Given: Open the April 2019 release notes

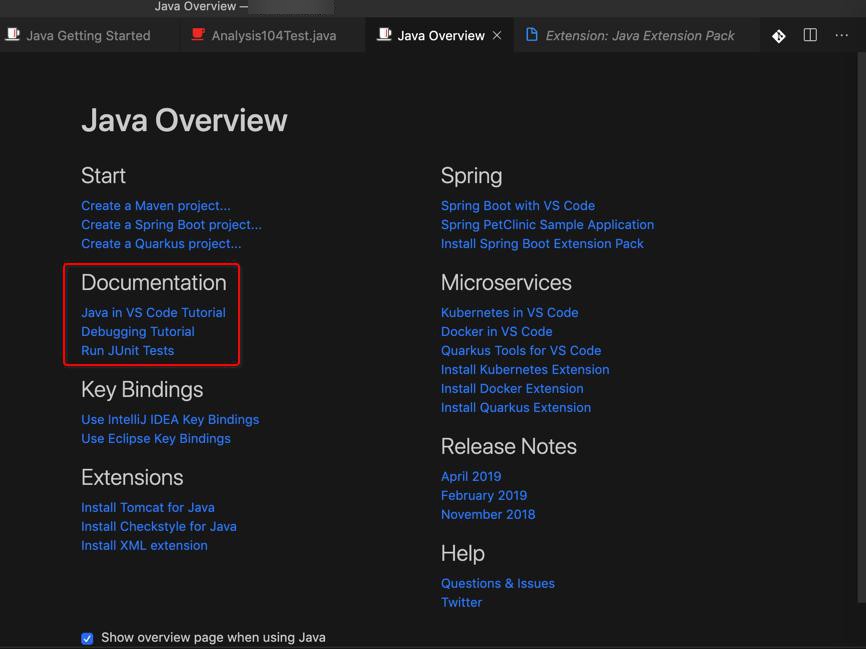Looking at the screenshot, I should (x=471, y=477).
